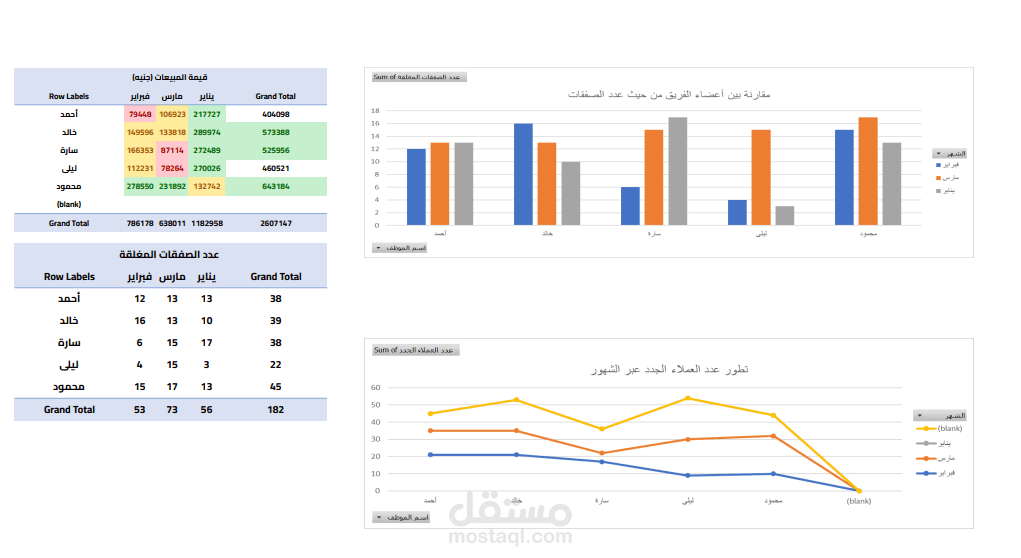The width and height of the screenshot is (1021, 558).
Task: Open the اسم الموظف filter on the bar chart
Action: pyautogui.click(x=400, y=248)
